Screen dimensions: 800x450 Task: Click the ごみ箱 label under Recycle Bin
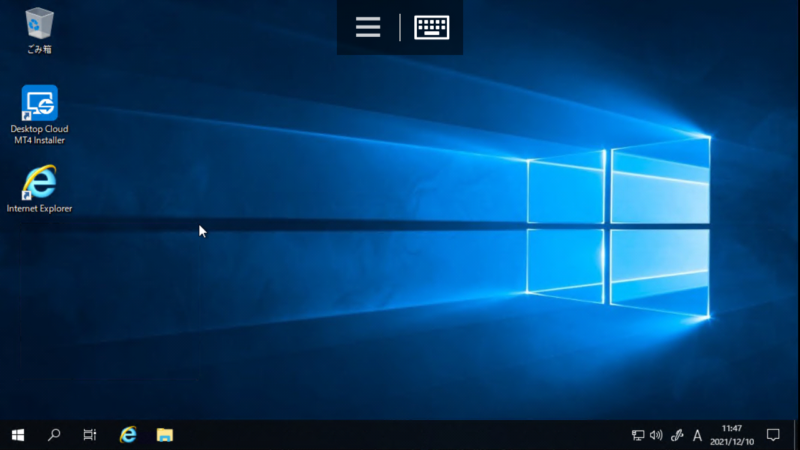pos(39,49)
